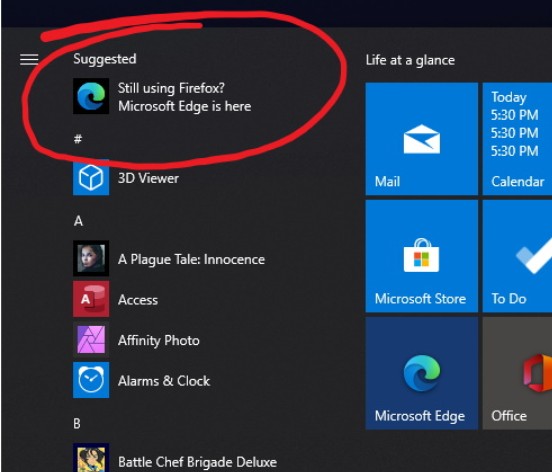The height and width of the screenshot is (472, 552).
Task: Click the 3D Viewer app icon
Action: [91, 177]
